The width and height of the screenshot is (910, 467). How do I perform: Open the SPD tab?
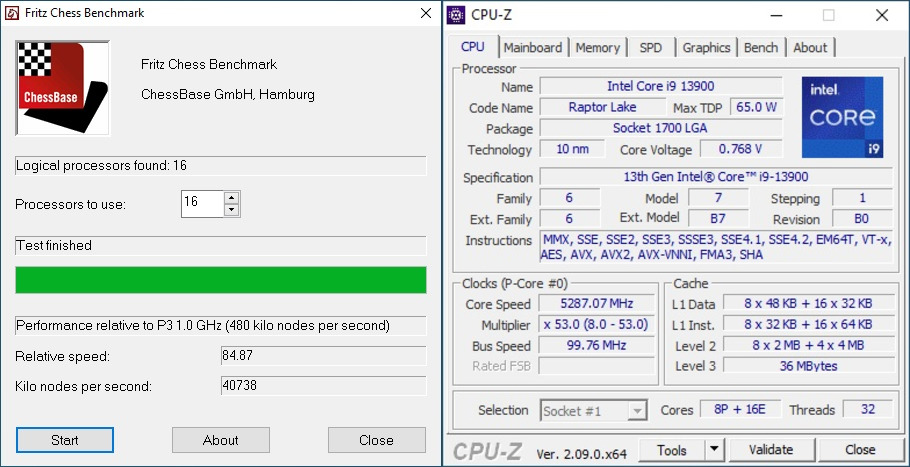[x=651, y=48]
